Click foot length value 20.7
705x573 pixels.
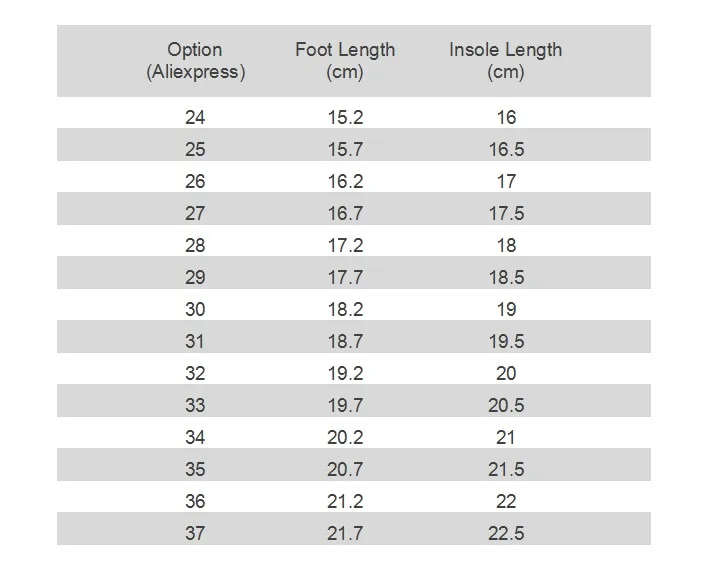(345, 470)
